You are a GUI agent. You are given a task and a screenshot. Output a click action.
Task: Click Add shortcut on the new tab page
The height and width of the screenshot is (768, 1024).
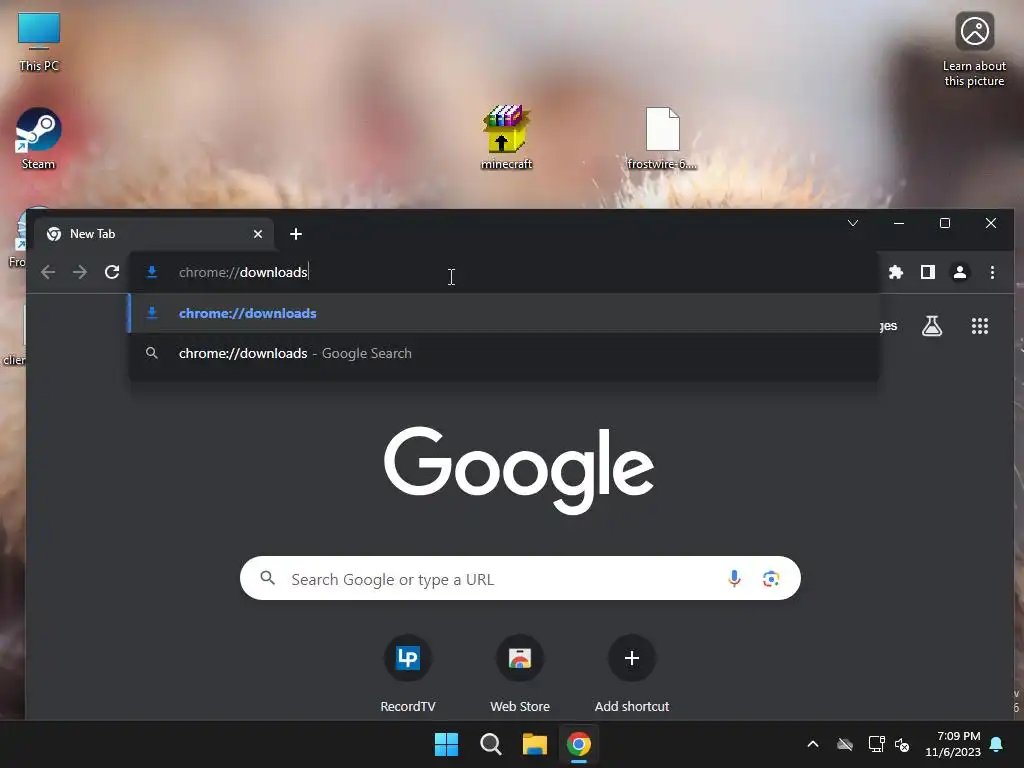pyautogui.click(x=632, y=675)
